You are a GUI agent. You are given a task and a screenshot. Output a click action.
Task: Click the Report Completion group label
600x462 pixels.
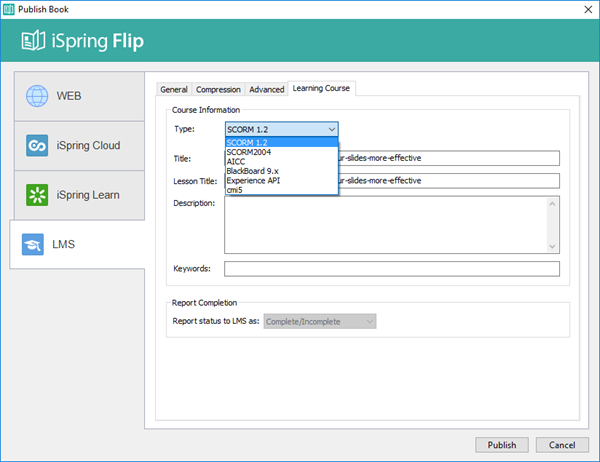pos(204,303)
